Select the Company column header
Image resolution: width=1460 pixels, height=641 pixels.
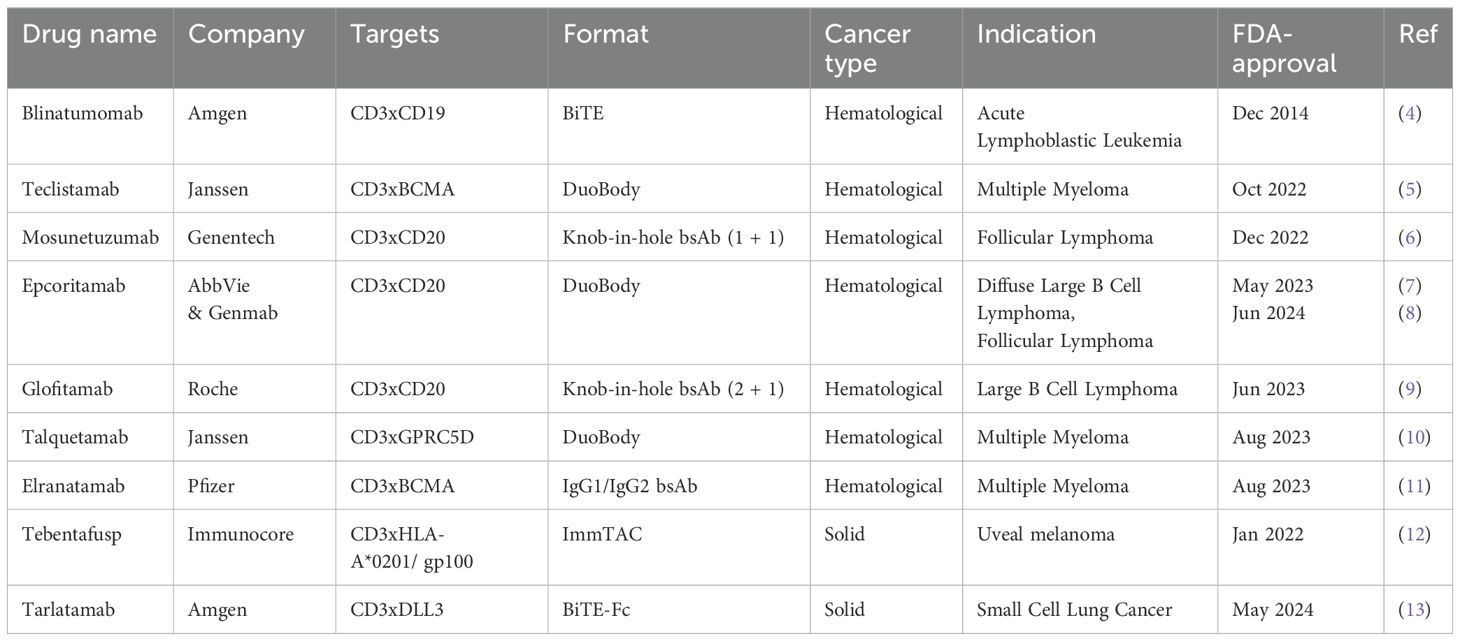click(246, 34)
